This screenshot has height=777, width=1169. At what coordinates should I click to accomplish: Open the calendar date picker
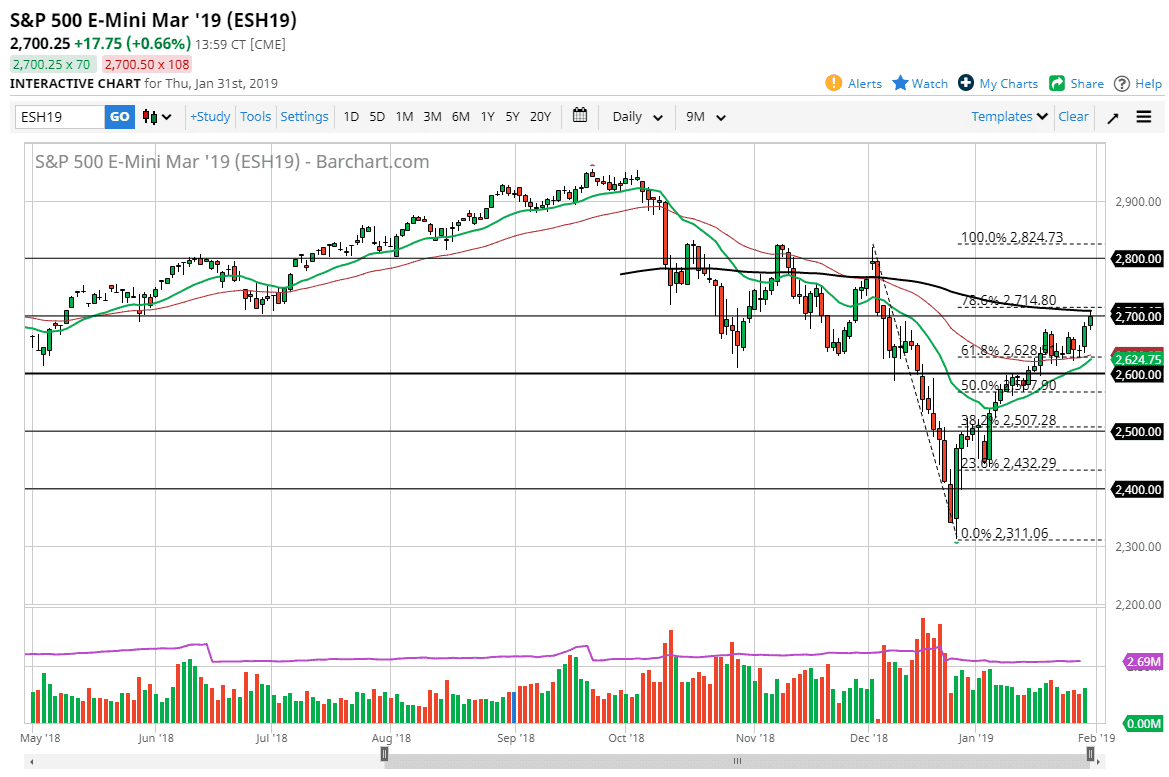[579, 116]
